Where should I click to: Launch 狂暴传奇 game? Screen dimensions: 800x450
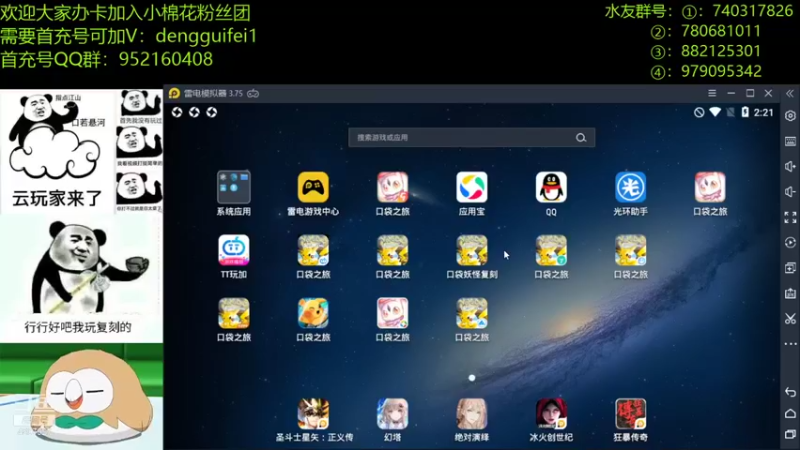pyautogui.click(x=631, y=414)
